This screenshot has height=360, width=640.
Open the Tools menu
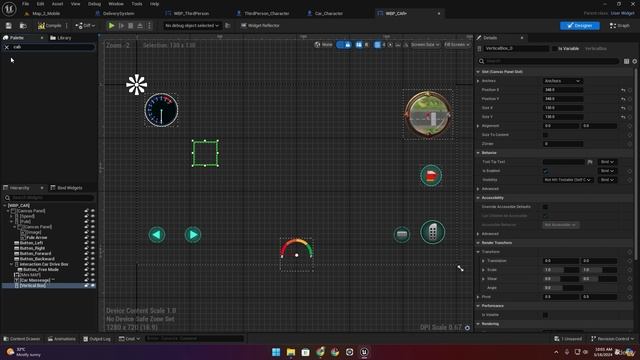(x=137, y=4)
